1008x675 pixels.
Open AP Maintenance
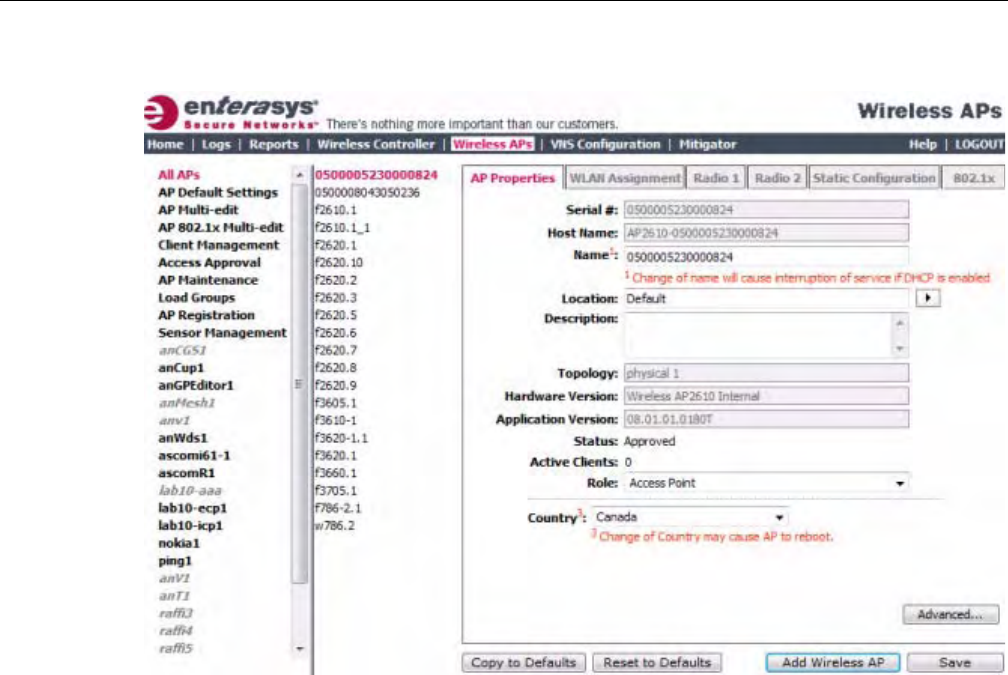click(x=208, y=280)
